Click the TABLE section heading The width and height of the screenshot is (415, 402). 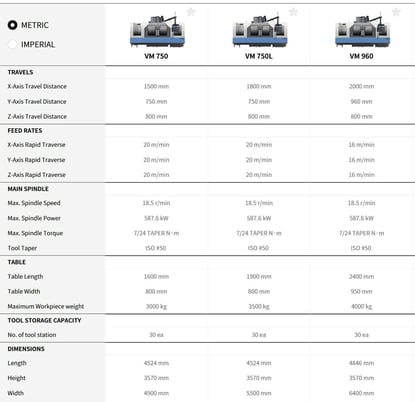pyautogui.click(x=17, y=262)
